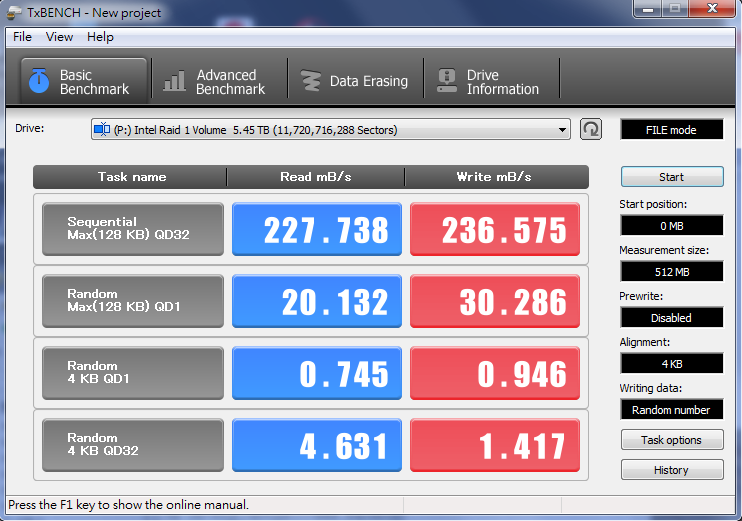The height and width of the screenshot is (521, 742).
Task: Click the TxBENCH title bar app icon
Action: pyautogui.click(x=13, y=12)
